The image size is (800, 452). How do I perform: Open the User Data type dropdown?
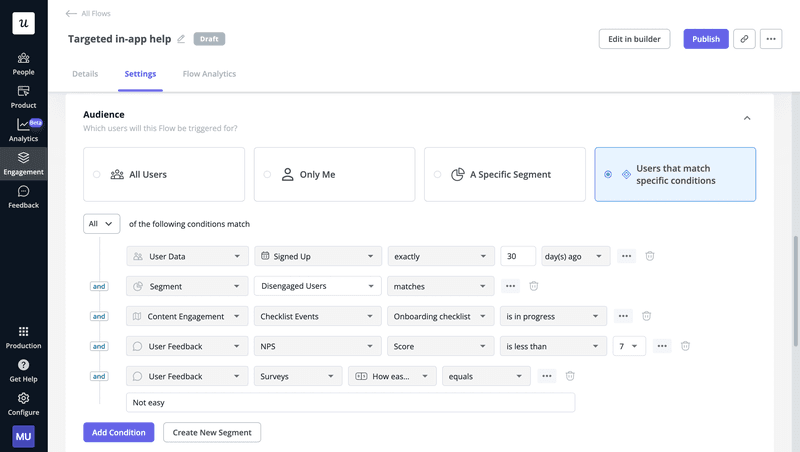click(x=187, y=256)
